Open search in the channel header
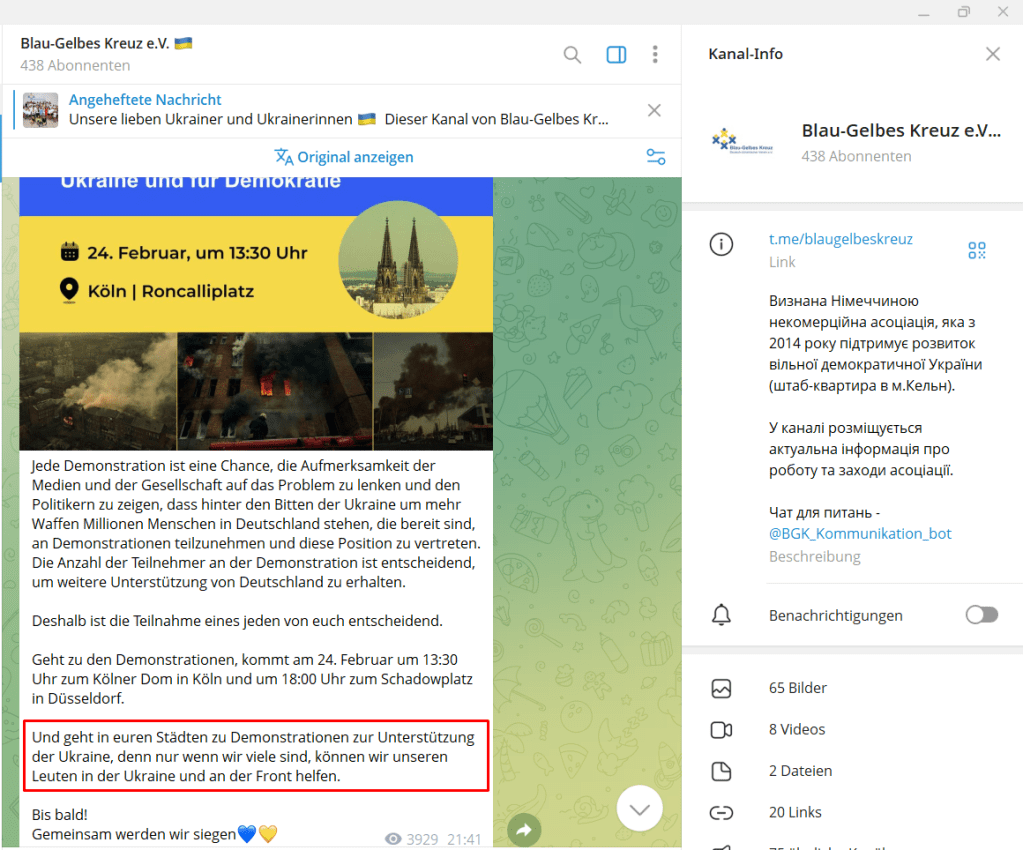Viewport: 1023px width, 850px height. [572, 55]
